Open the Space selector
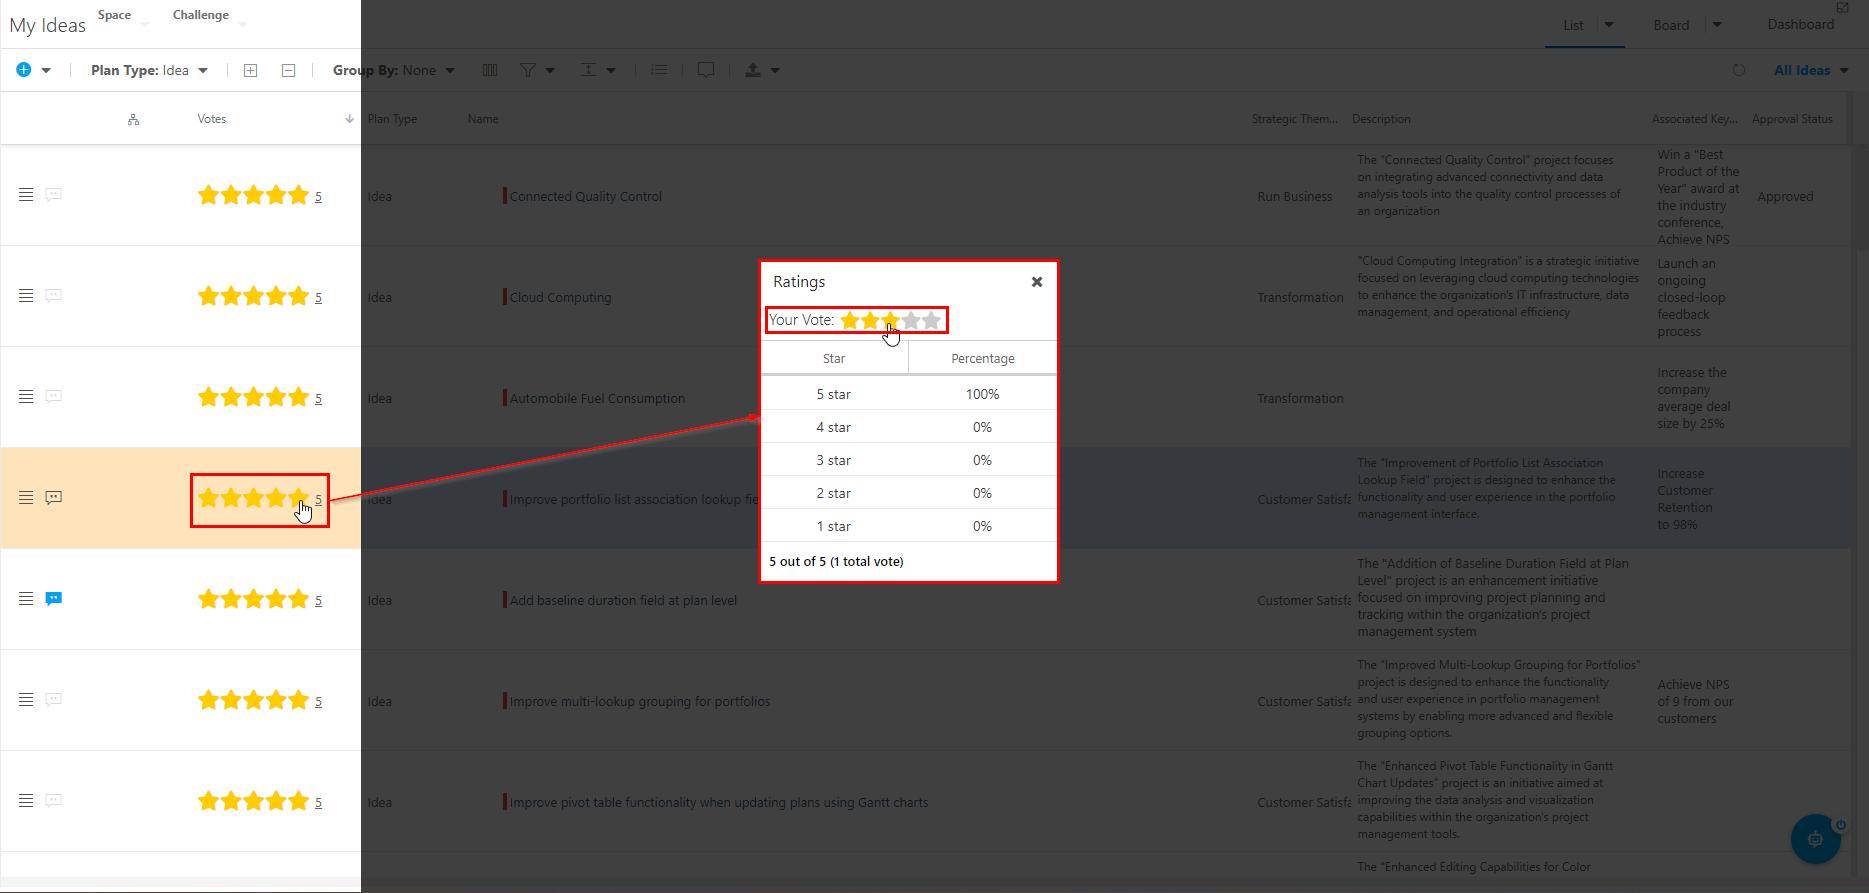Image resolution: width=1869 pixels, height=893 pixels. (123, 16)
